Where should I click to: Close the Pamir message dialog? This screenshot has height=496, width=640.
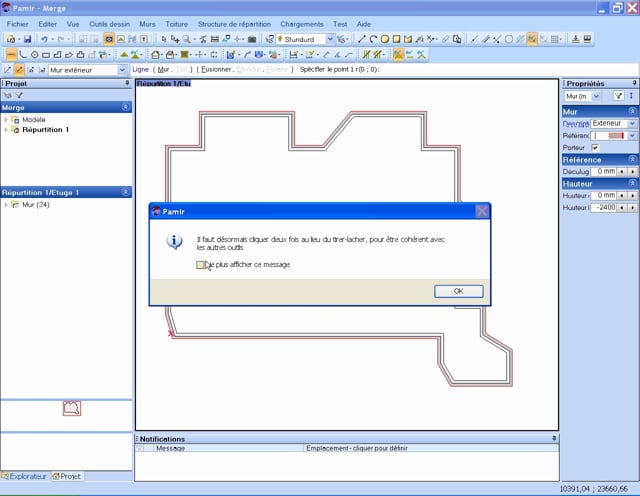482,211
